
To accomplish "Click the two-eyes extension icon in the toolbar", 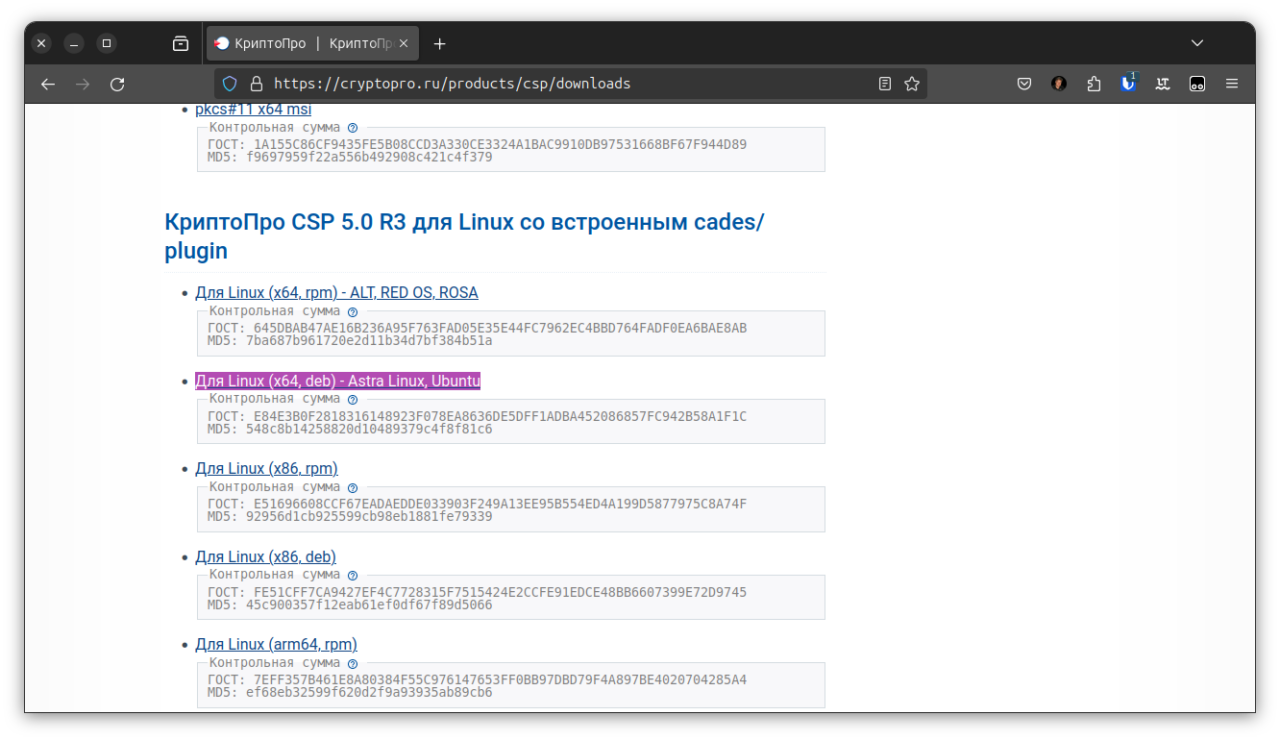I will click(1197, 84).
